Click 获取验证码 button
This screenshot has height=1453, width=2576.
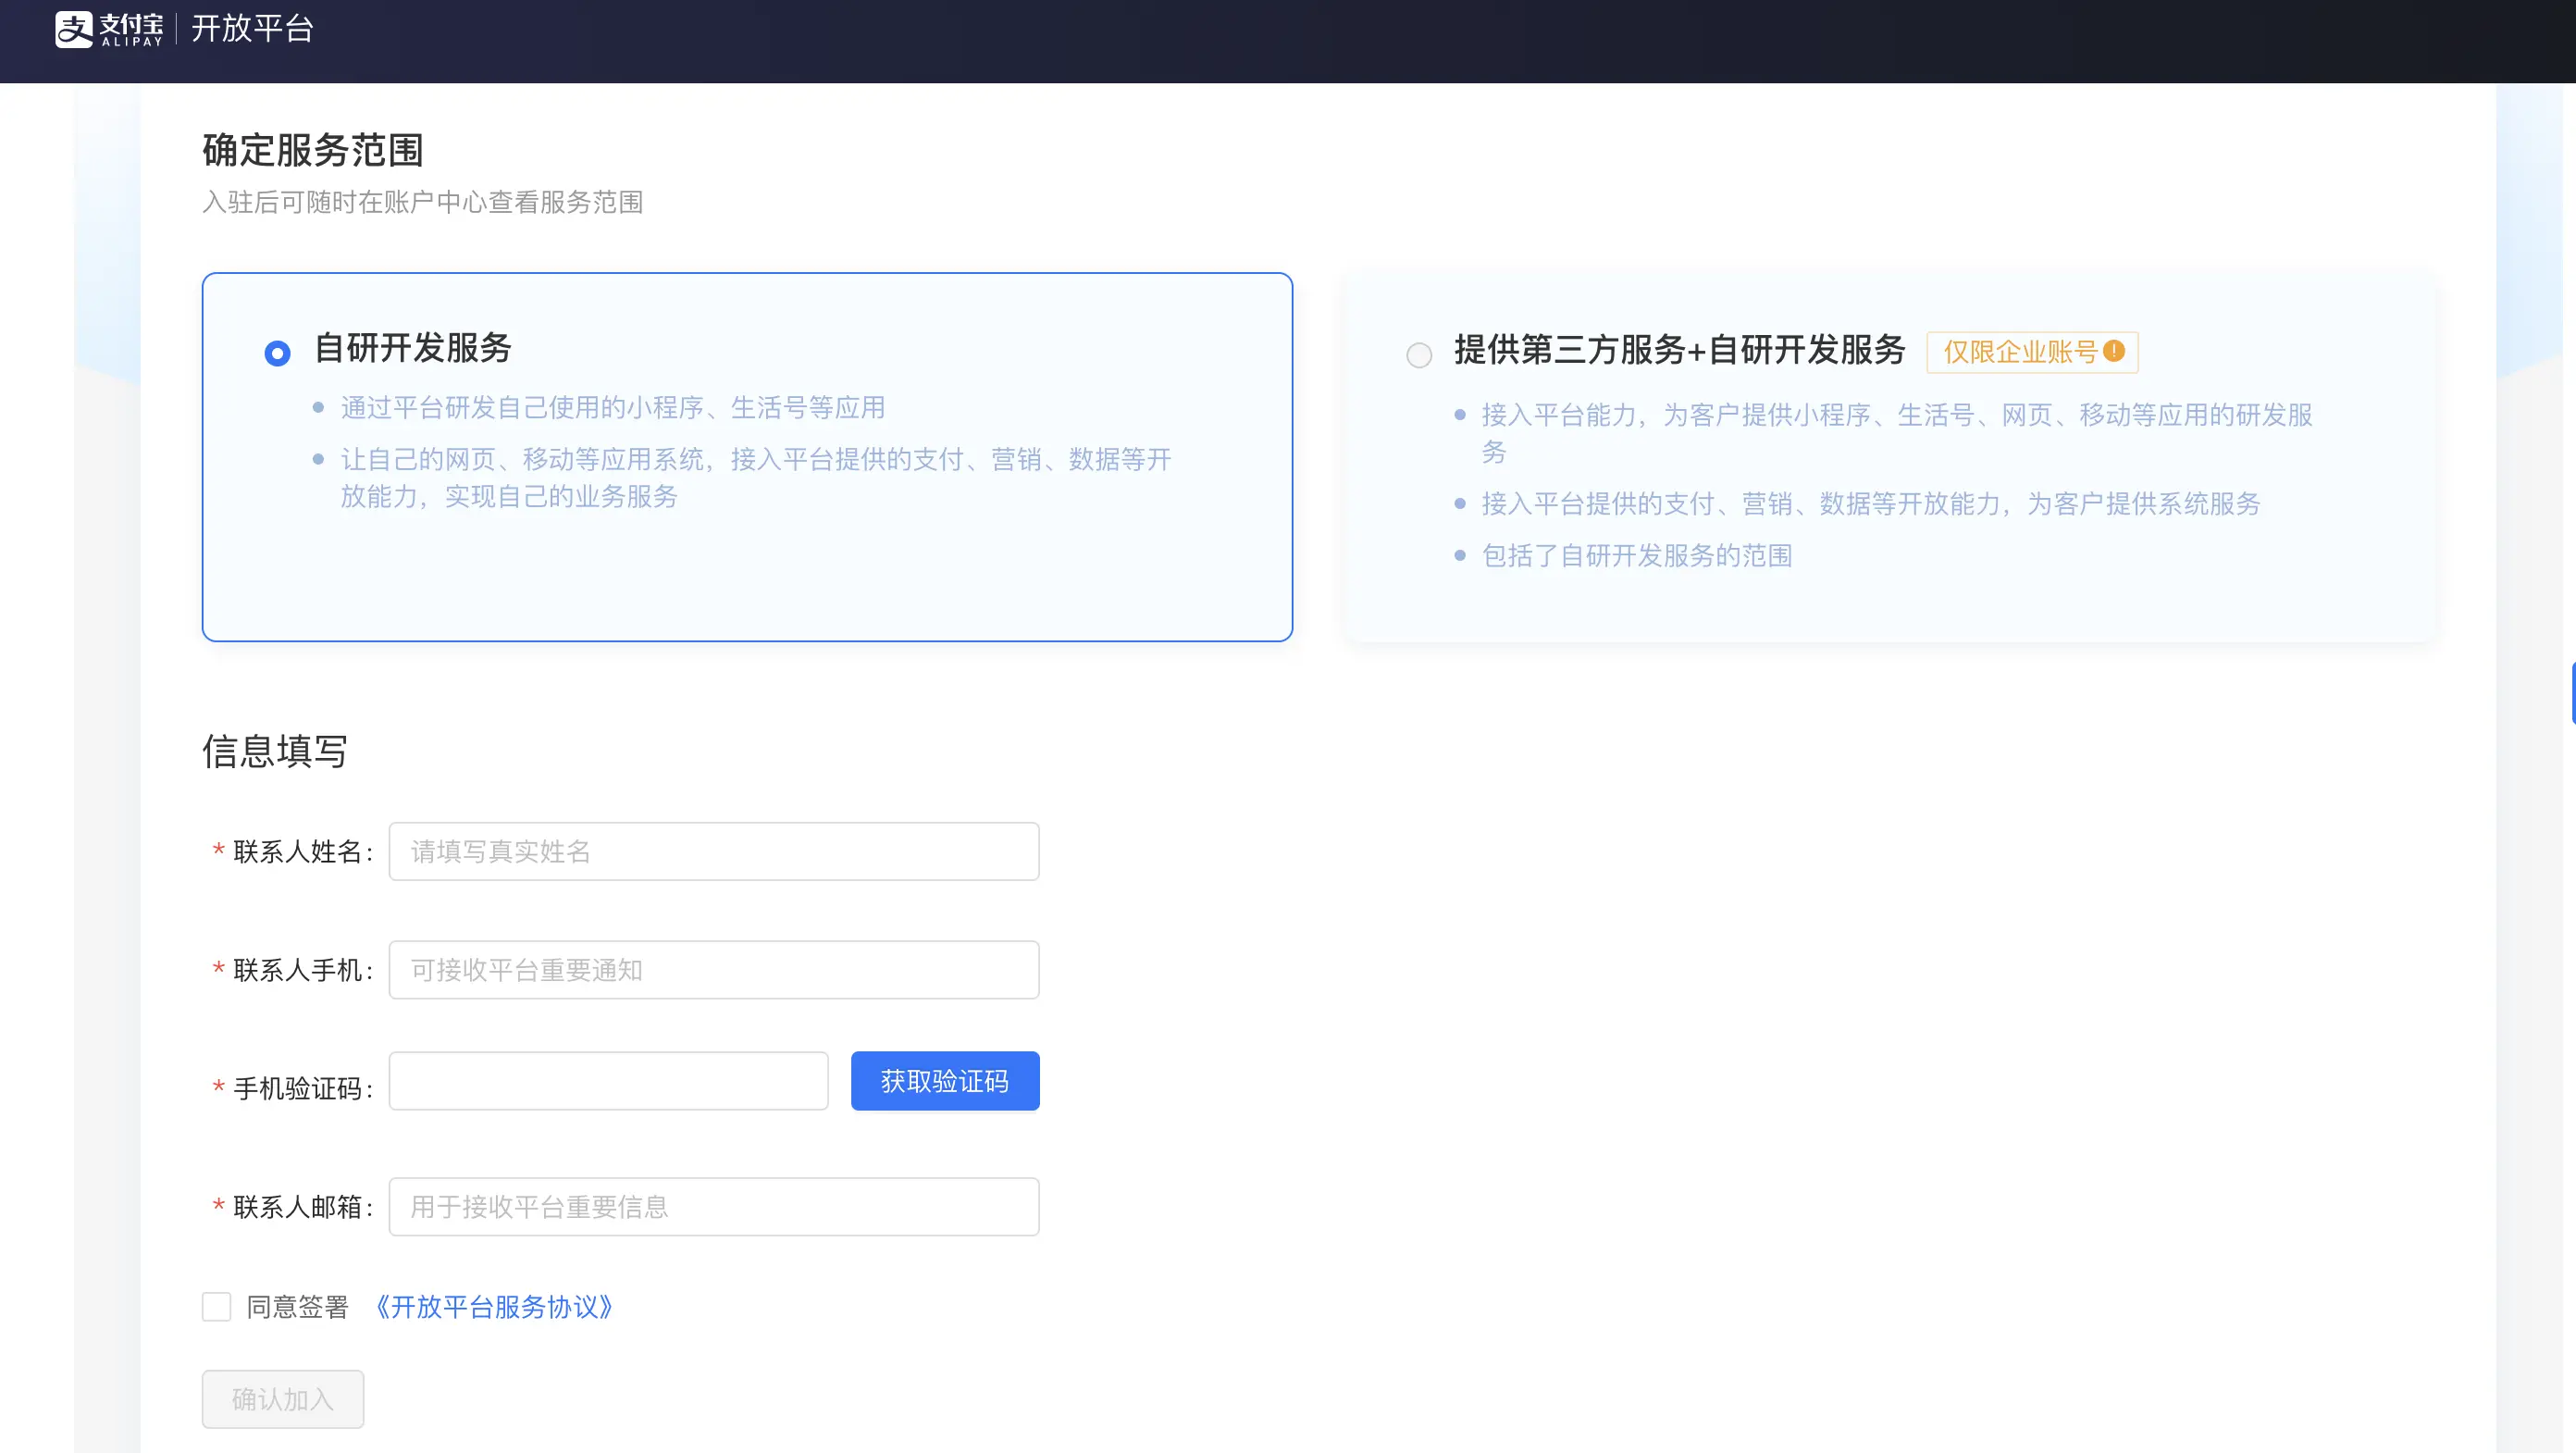coord(945,1081)
